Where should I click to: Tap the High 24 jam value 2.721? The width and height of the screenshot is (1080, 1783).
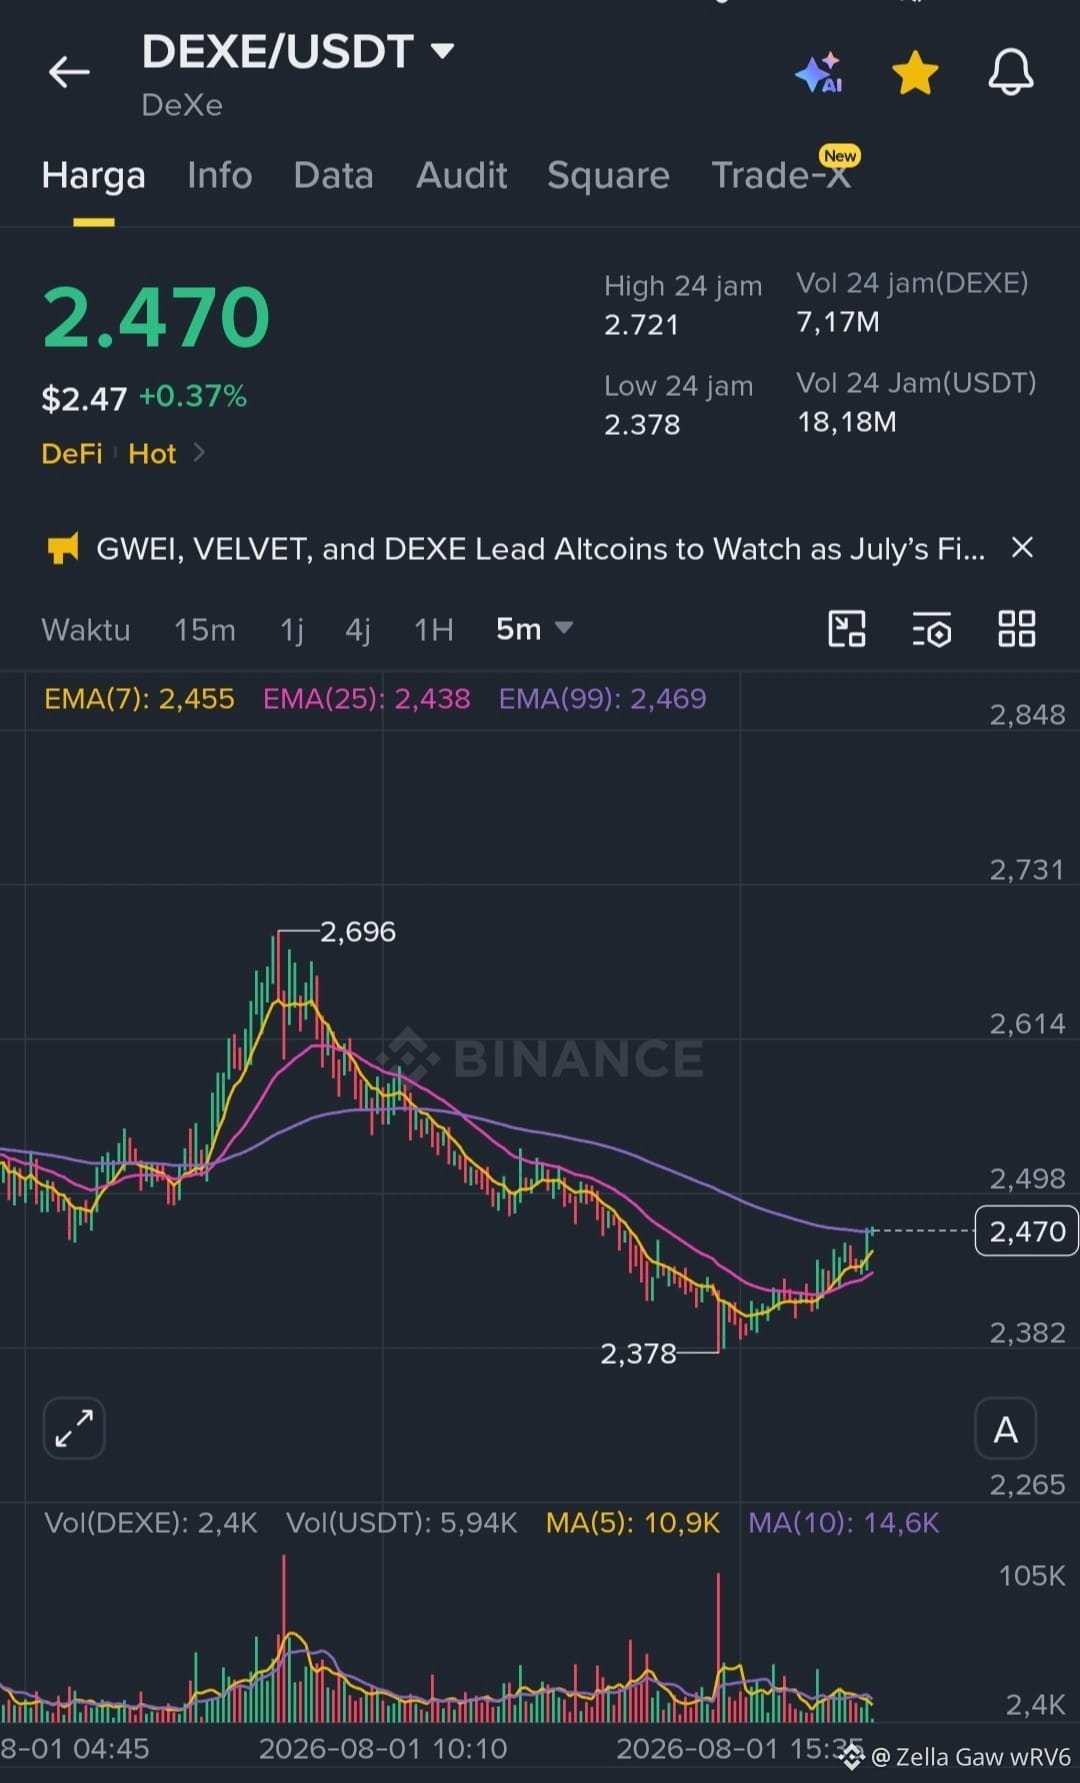642,325
